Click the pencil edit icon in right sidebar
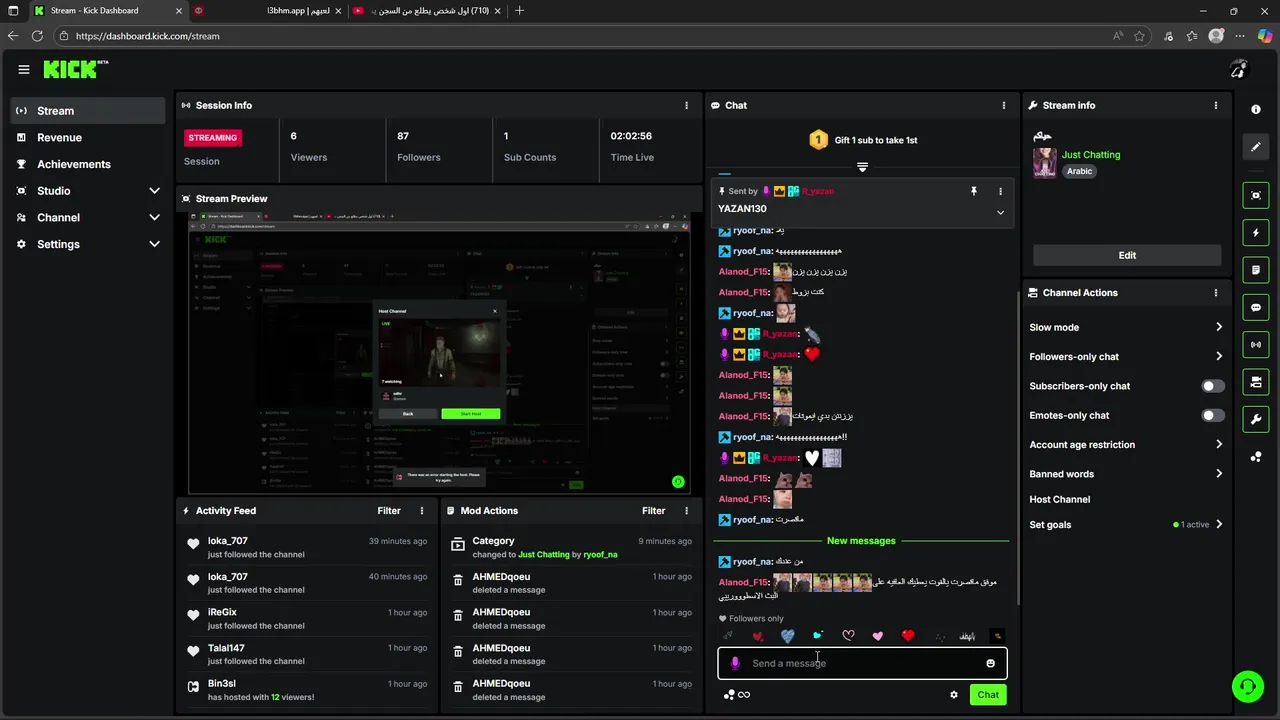The width and height of the screenshot is (1280, 720). point(1256,147)
